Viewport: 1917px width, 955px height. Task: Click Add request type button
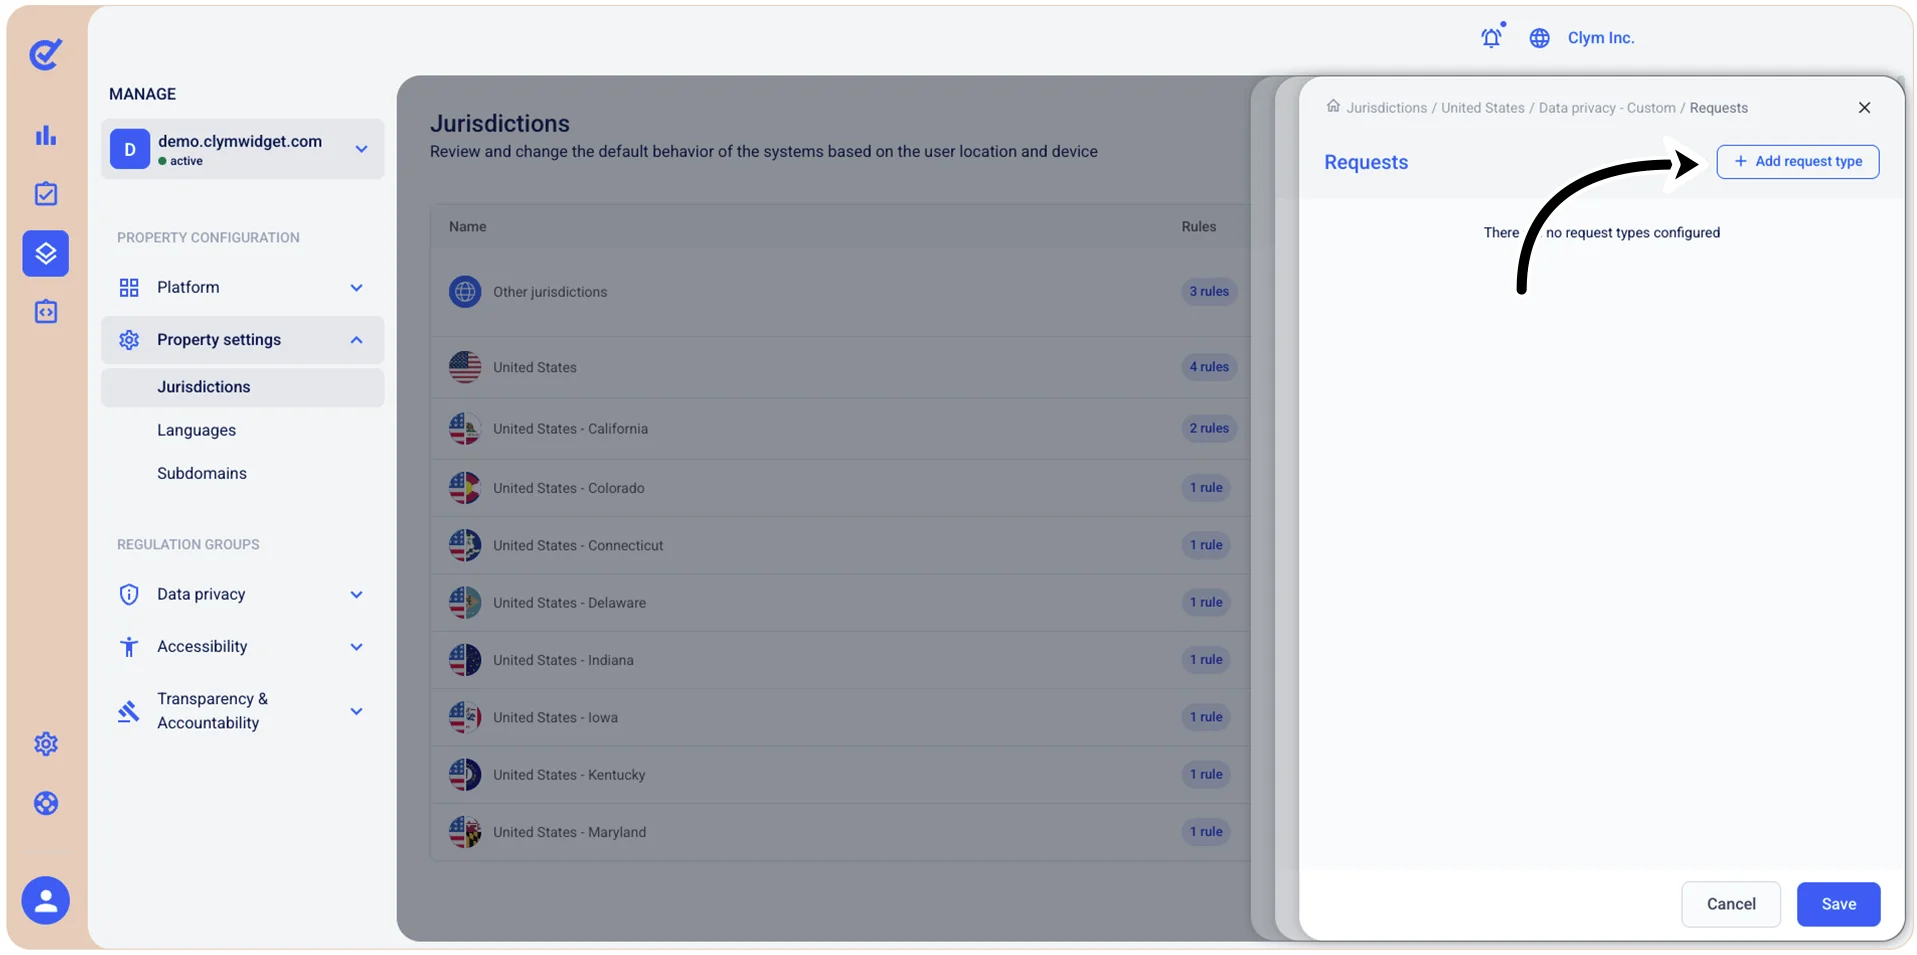tap(1798, 162)
